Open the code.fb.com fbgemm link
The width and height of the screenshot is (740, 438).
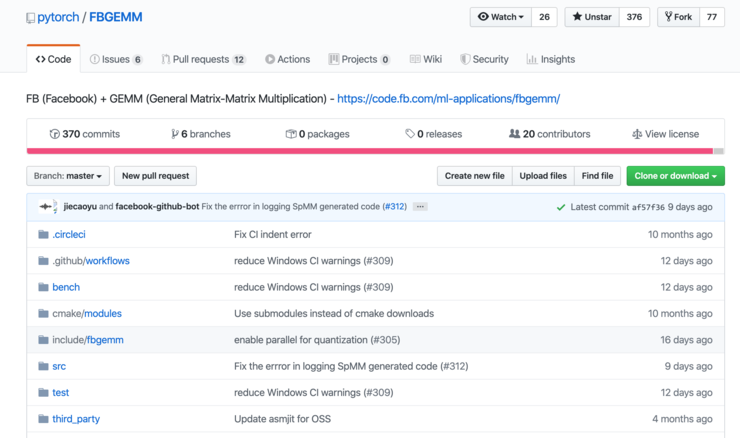(448, 99)
